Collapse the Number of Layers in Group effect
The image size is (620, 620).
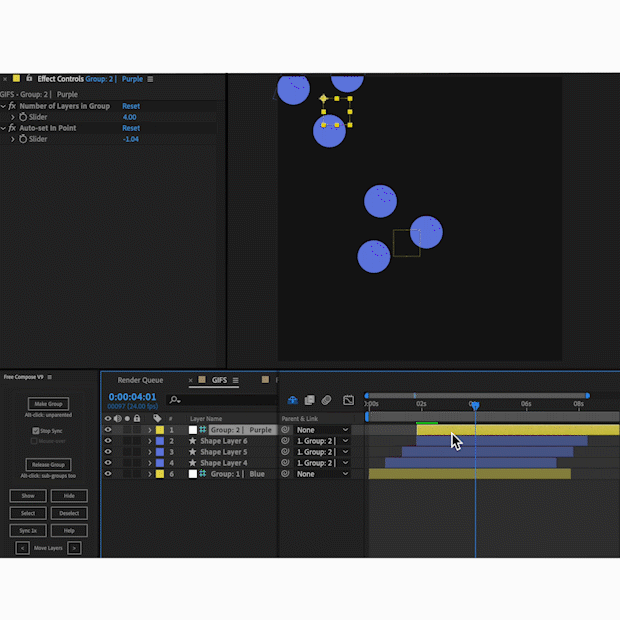pos(4,106)
